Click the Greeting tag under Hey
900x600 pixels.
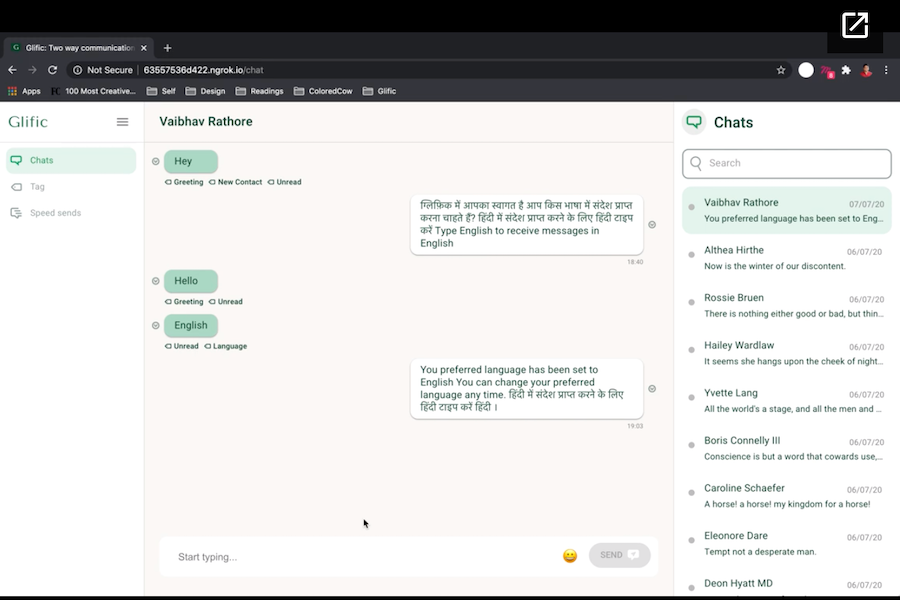[184, 182]
